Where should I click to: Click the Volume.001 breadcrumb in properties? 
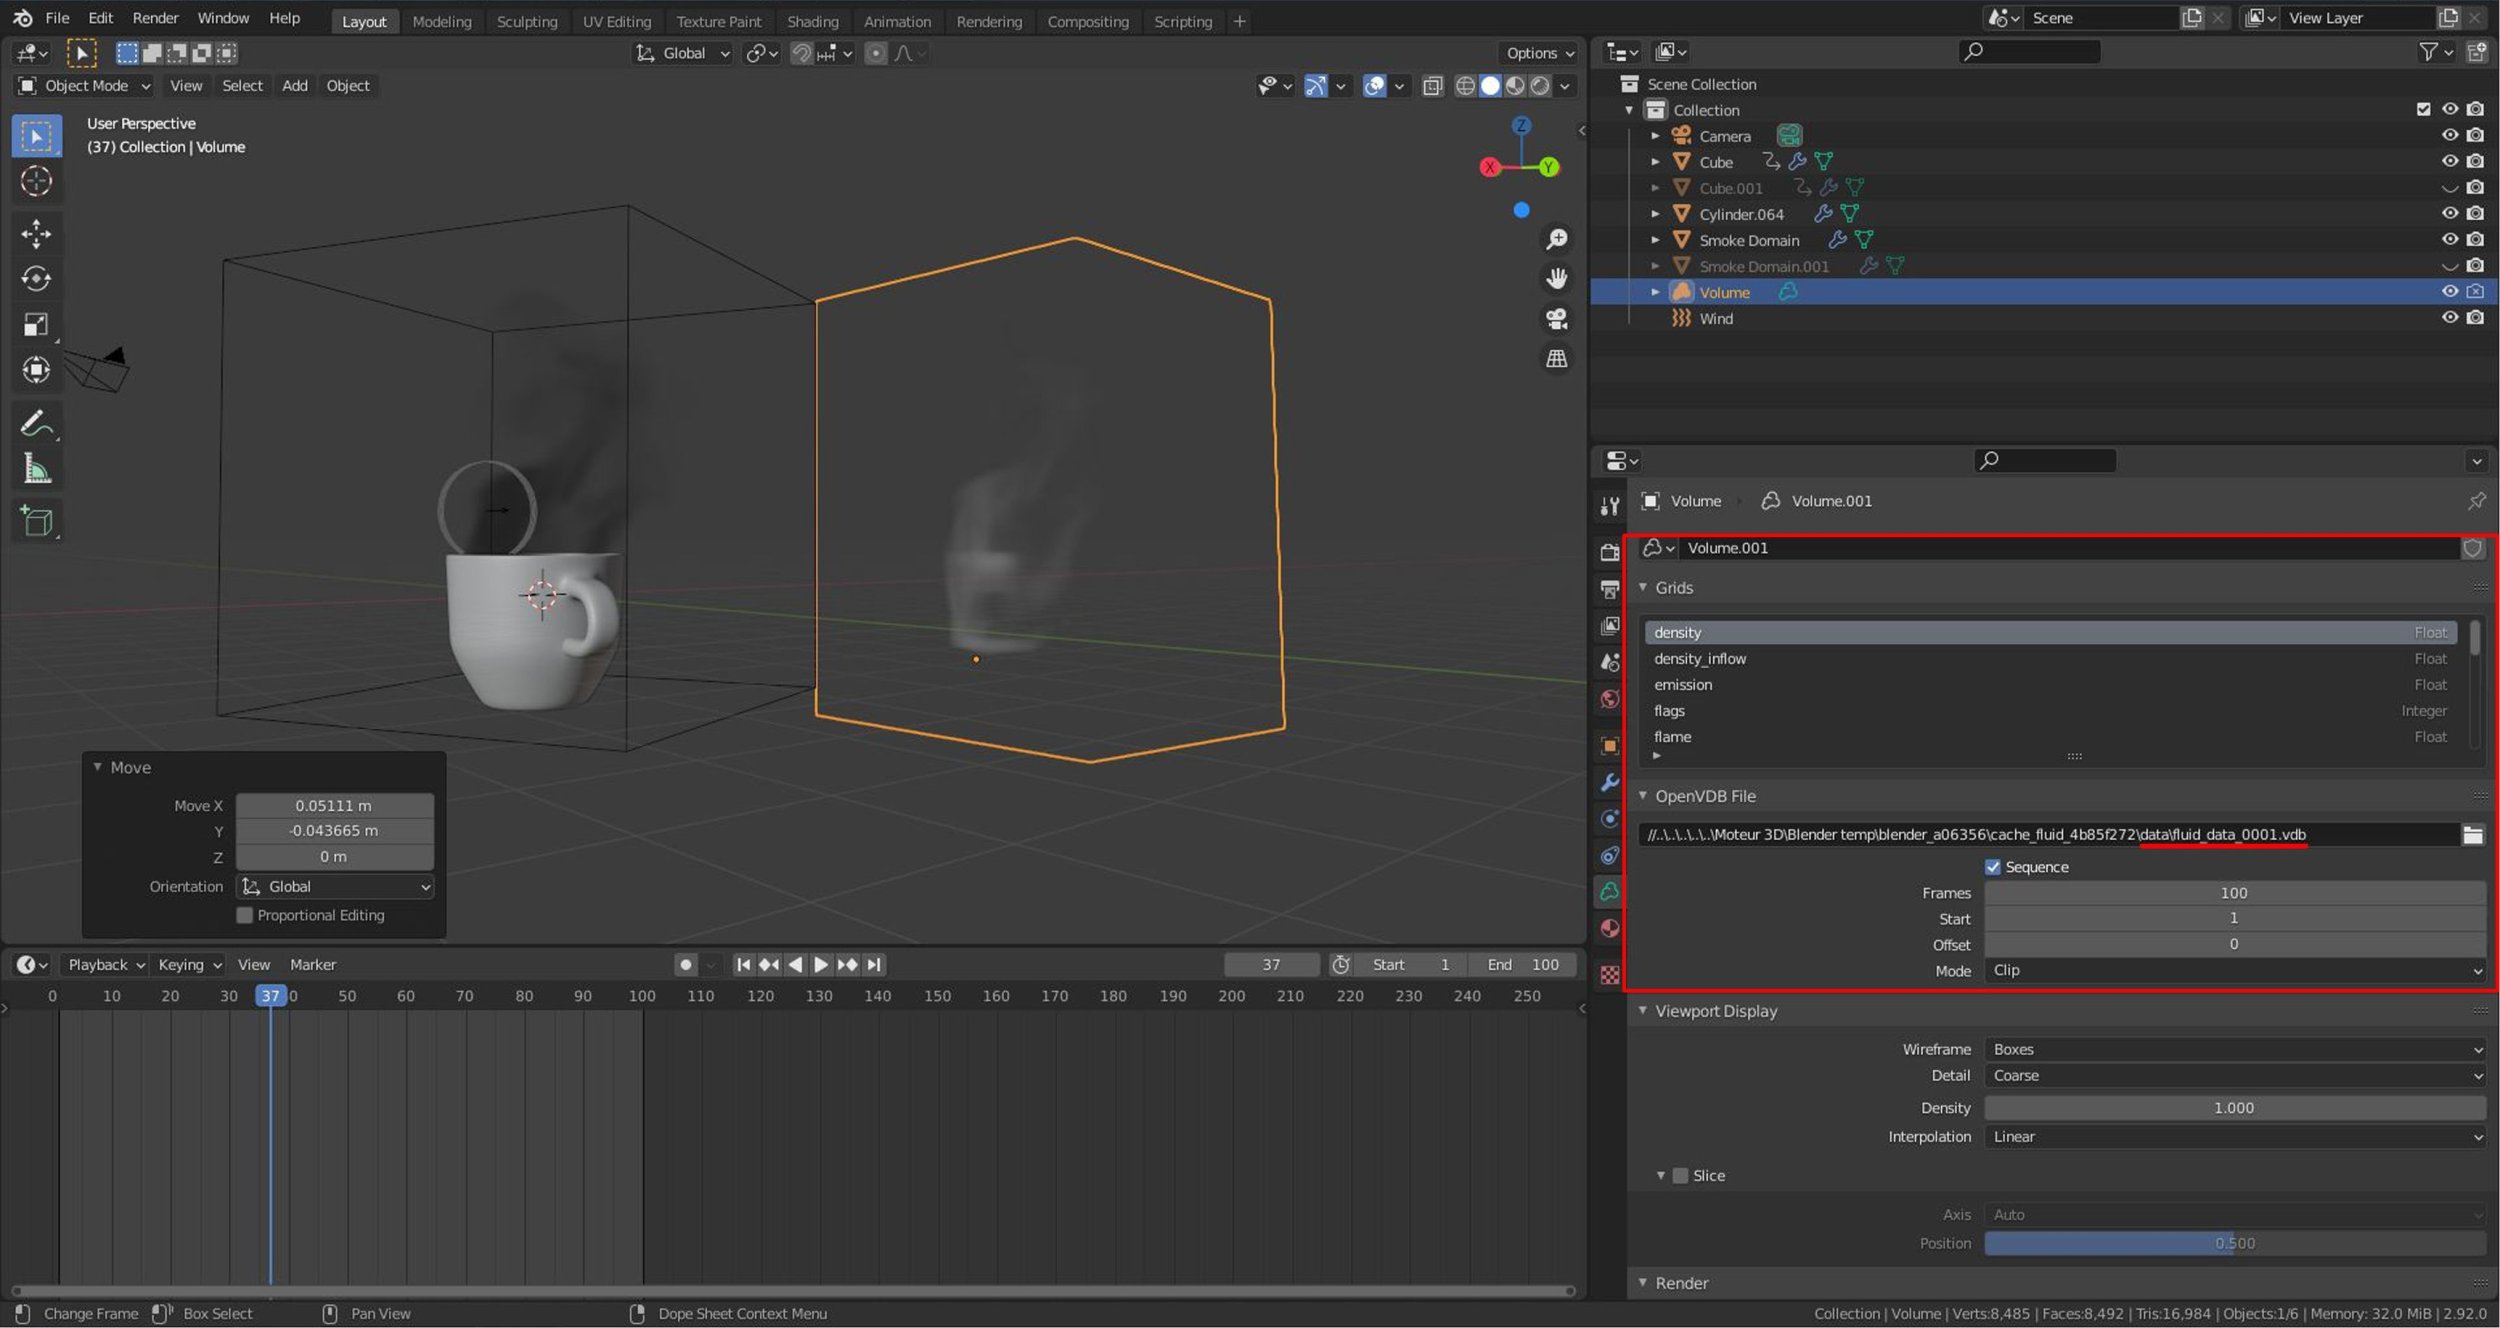point(1830,500)
